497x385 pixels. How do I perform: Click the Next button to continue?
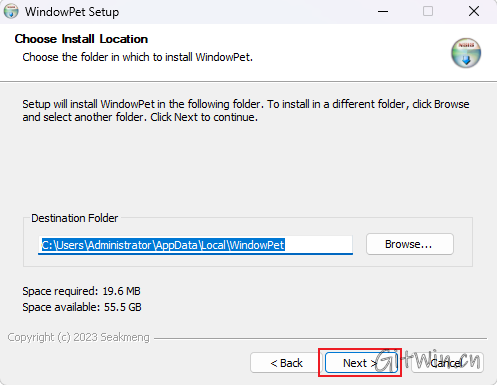click(x=361, y=363)
